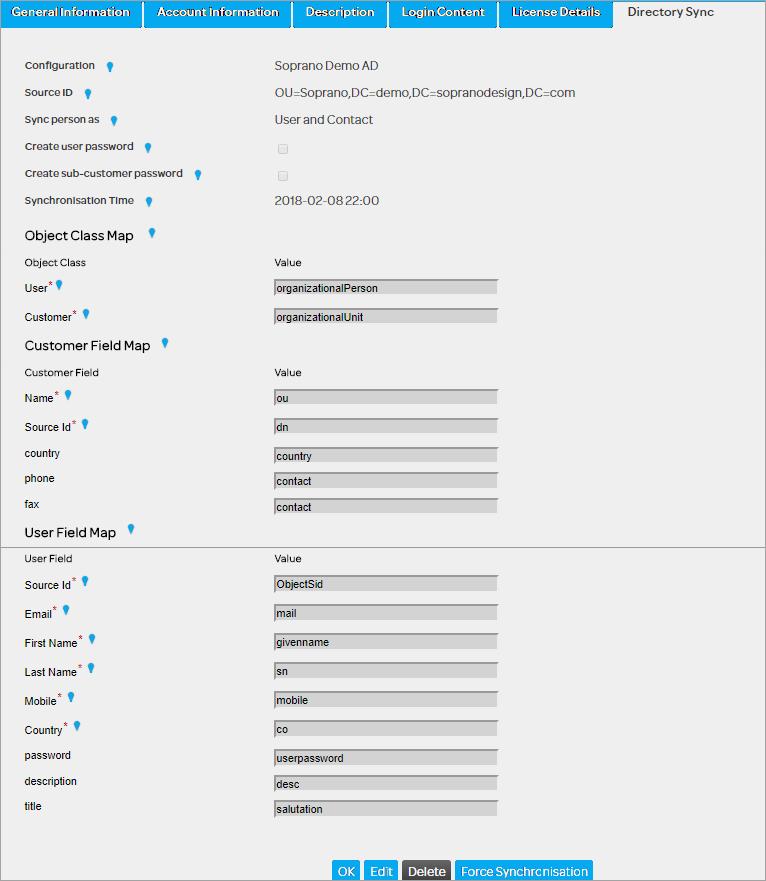Toggle the Create user password checkbox
The height and width of the screenshot is (881, 766).
tap(283, 149)
